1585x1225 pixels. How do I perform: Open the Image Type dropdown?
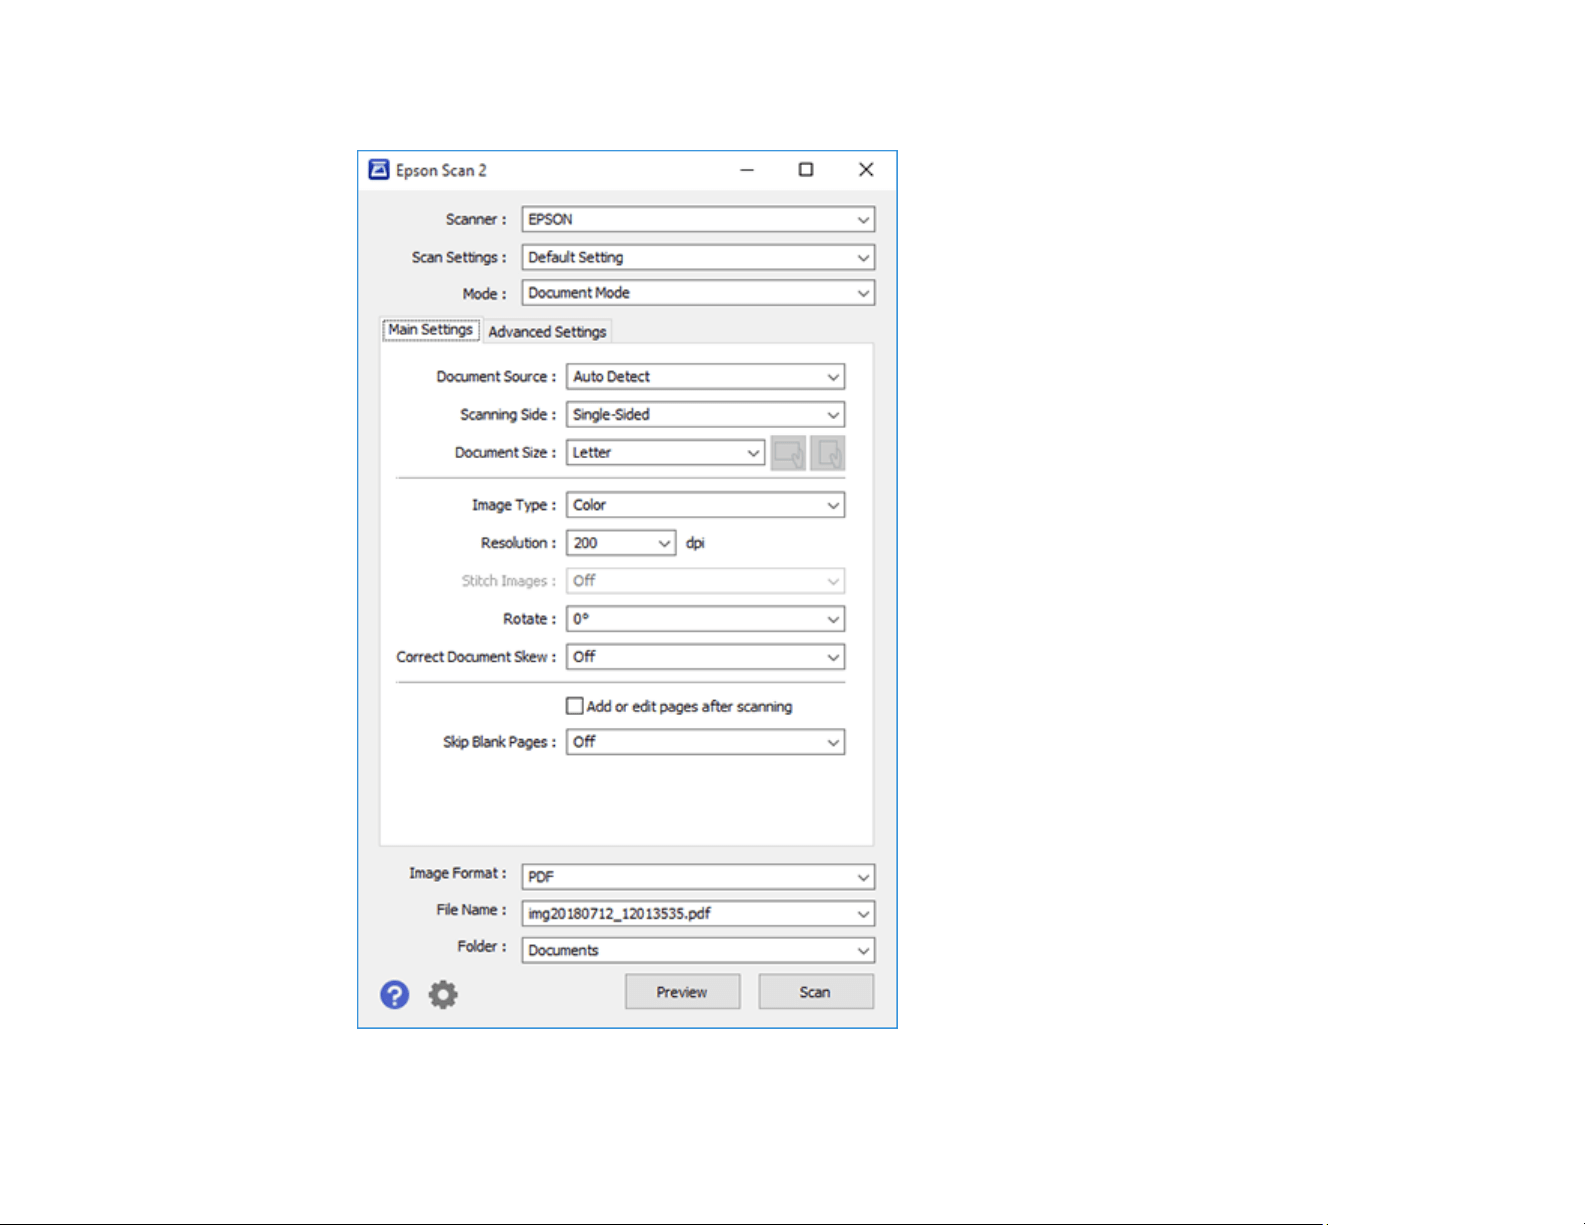[x=705, y=505]
